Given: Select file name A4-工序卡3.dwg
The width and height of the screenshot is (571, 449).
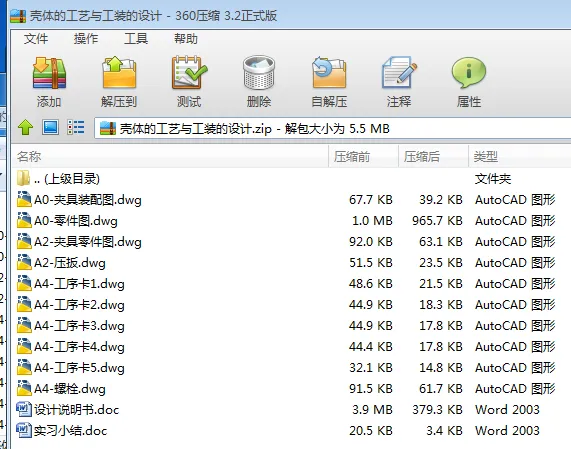Looking at the screenshot, I should [79, 326].
